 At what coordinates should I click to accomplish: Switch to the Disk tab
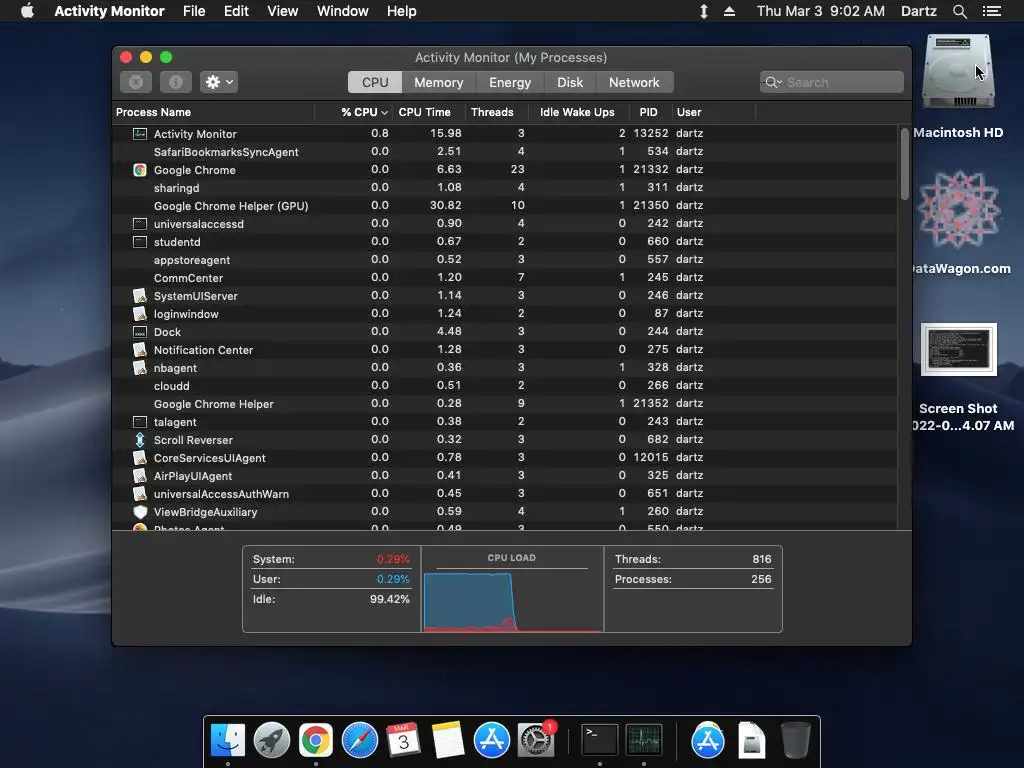[570, 82]
